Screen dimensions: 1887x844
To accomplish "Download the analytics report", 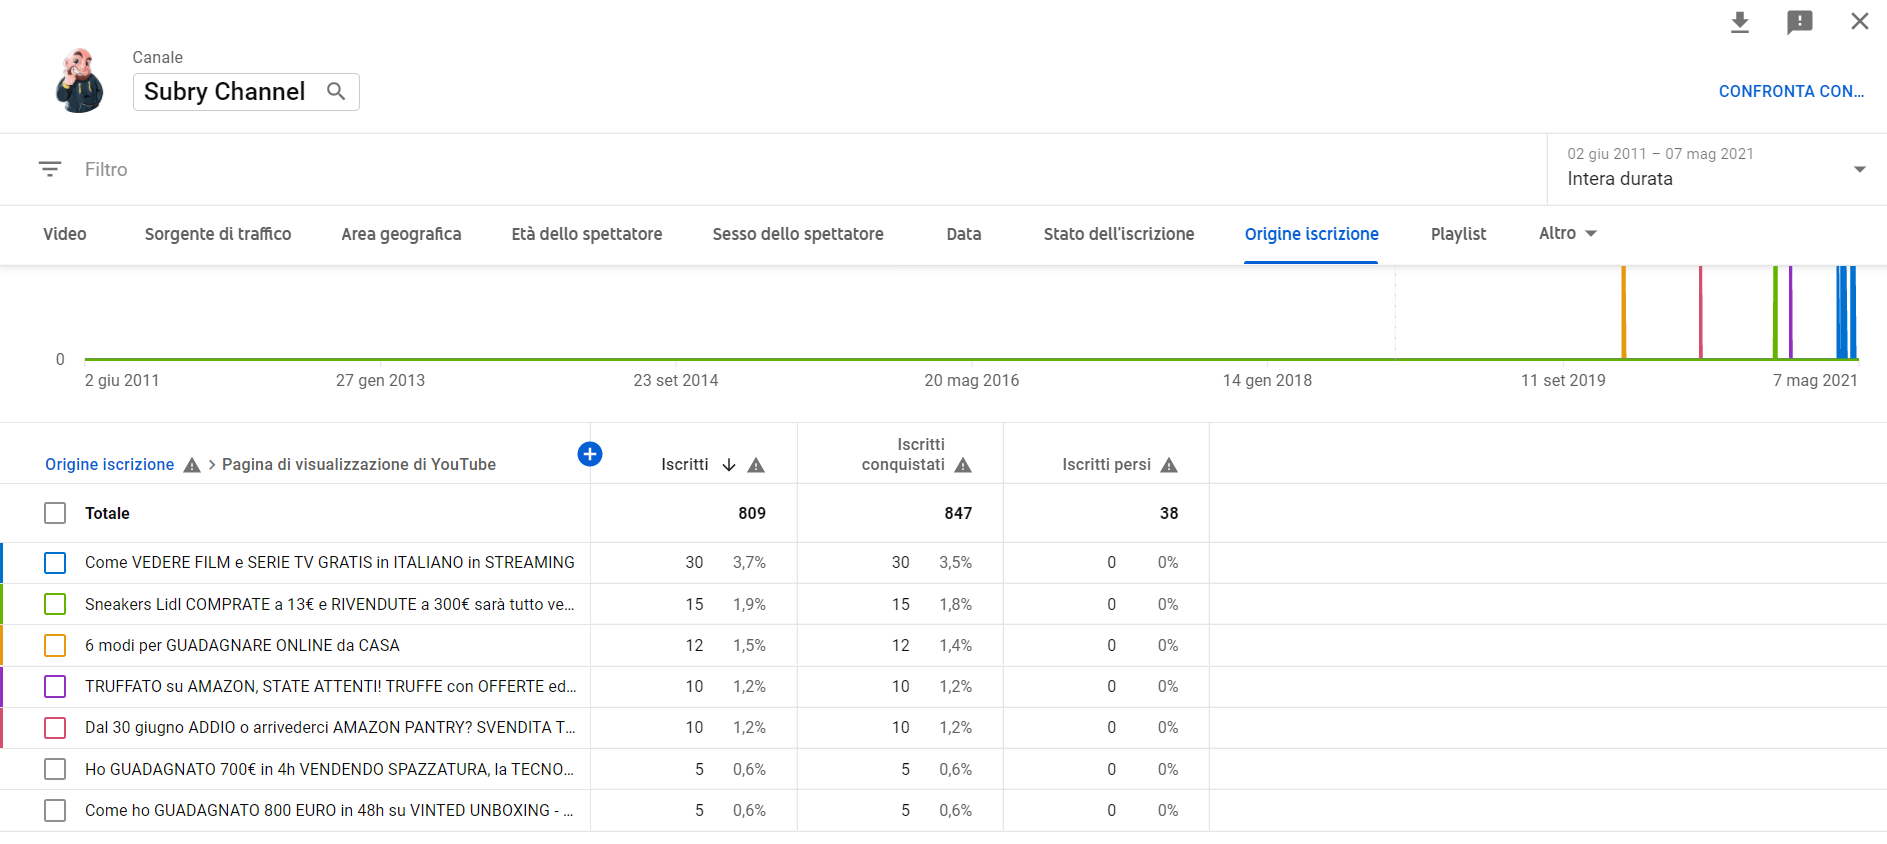I will coord(1740,22).
